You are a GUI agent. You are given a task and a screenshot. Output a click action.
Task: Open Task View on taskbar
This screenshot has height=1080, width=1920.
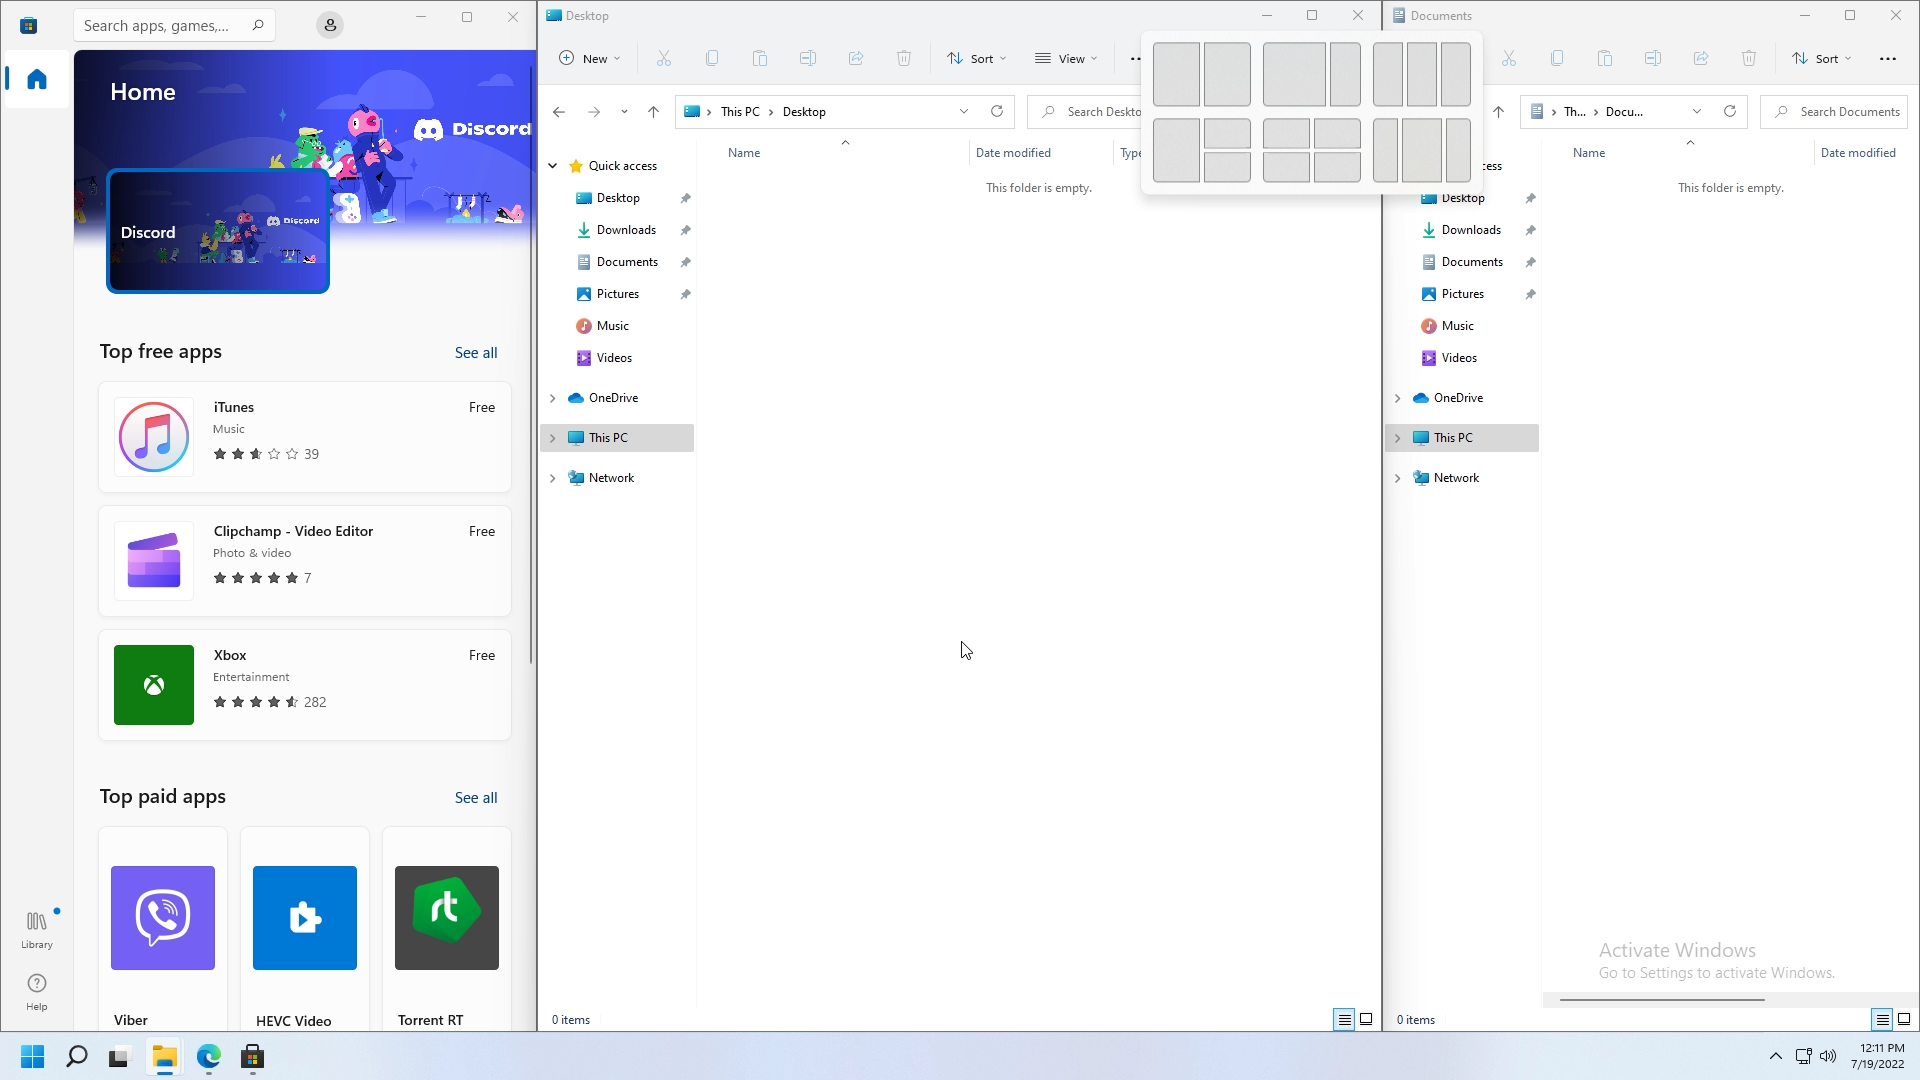point(119,1057)
